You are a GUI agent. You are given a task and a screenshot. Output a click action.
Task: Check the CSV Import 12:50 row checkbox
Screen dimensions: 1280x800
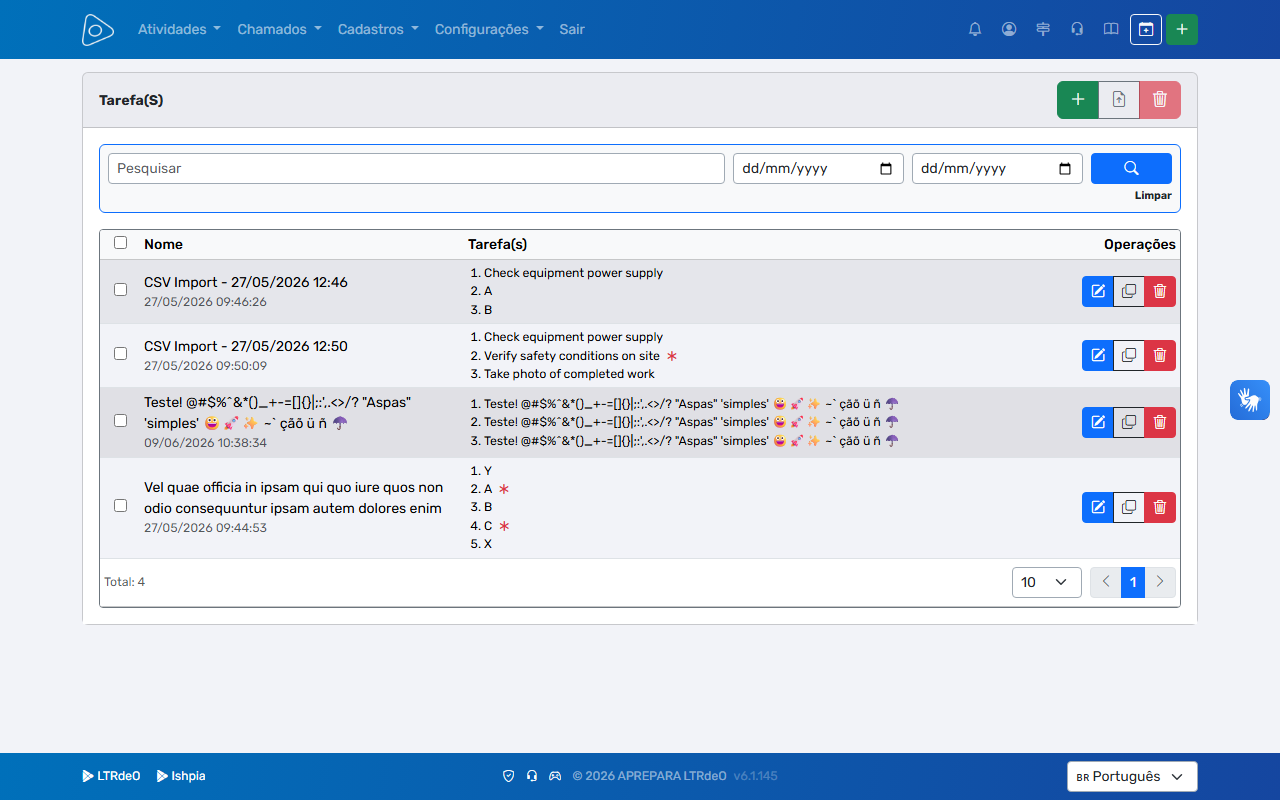click(121, 353)
